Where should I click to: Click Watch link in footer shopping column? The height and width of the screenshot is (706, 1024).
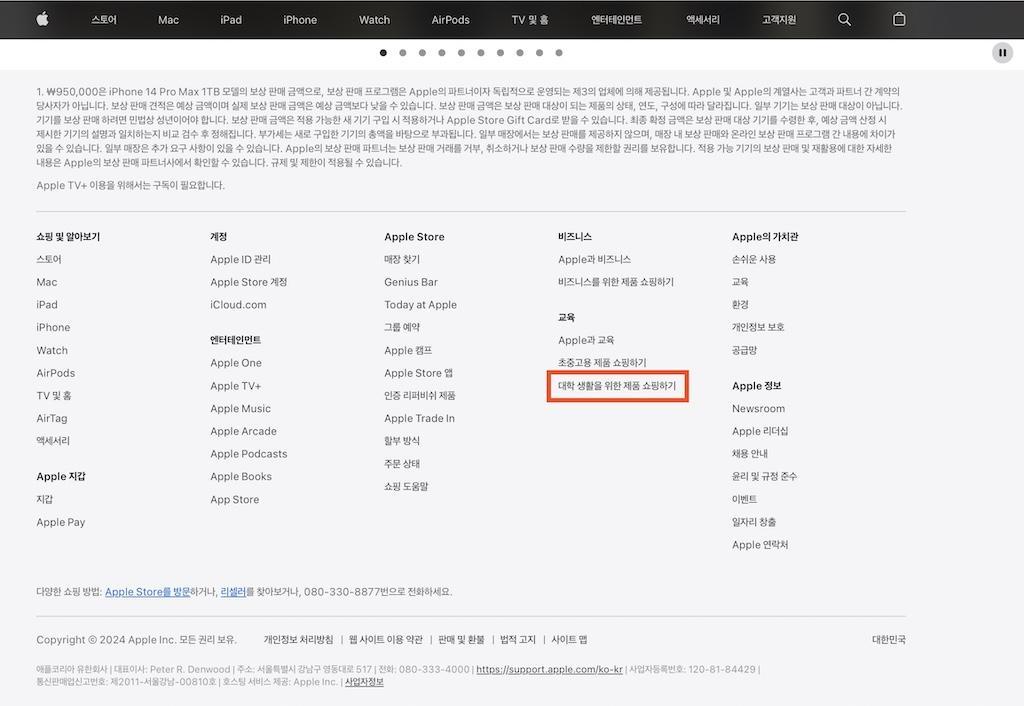[x=52, y=351]
